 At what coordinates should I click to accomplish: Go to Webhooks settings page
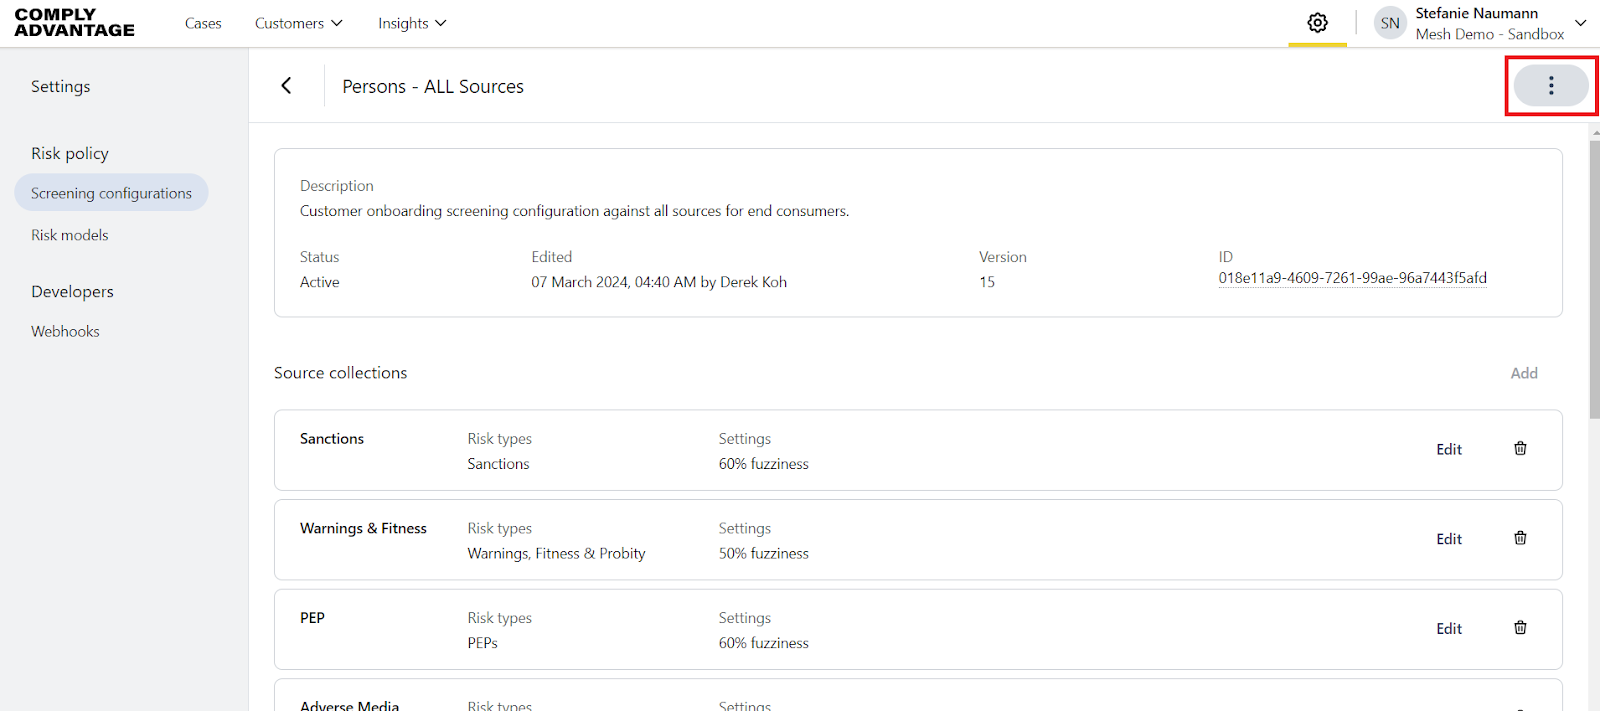click(65, 331)
